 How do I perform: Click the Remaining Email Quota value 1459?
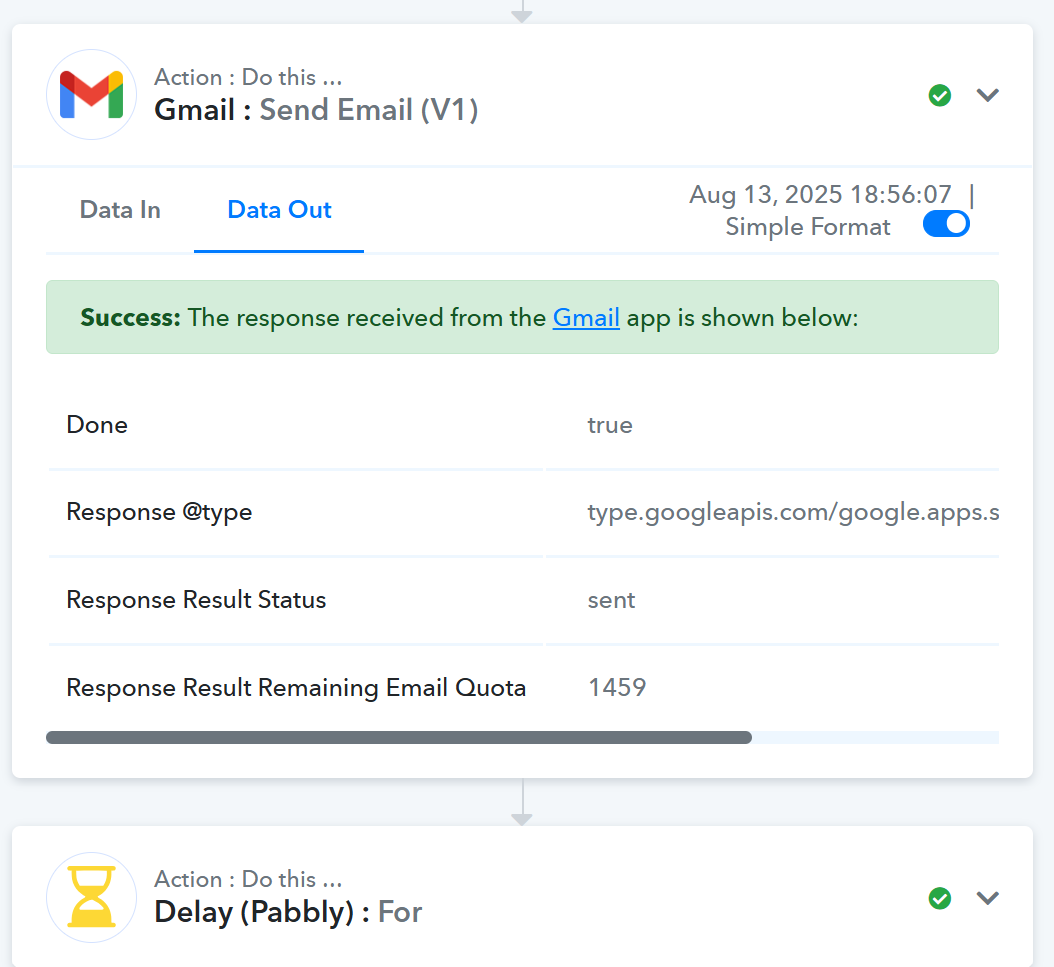(617, 687)
